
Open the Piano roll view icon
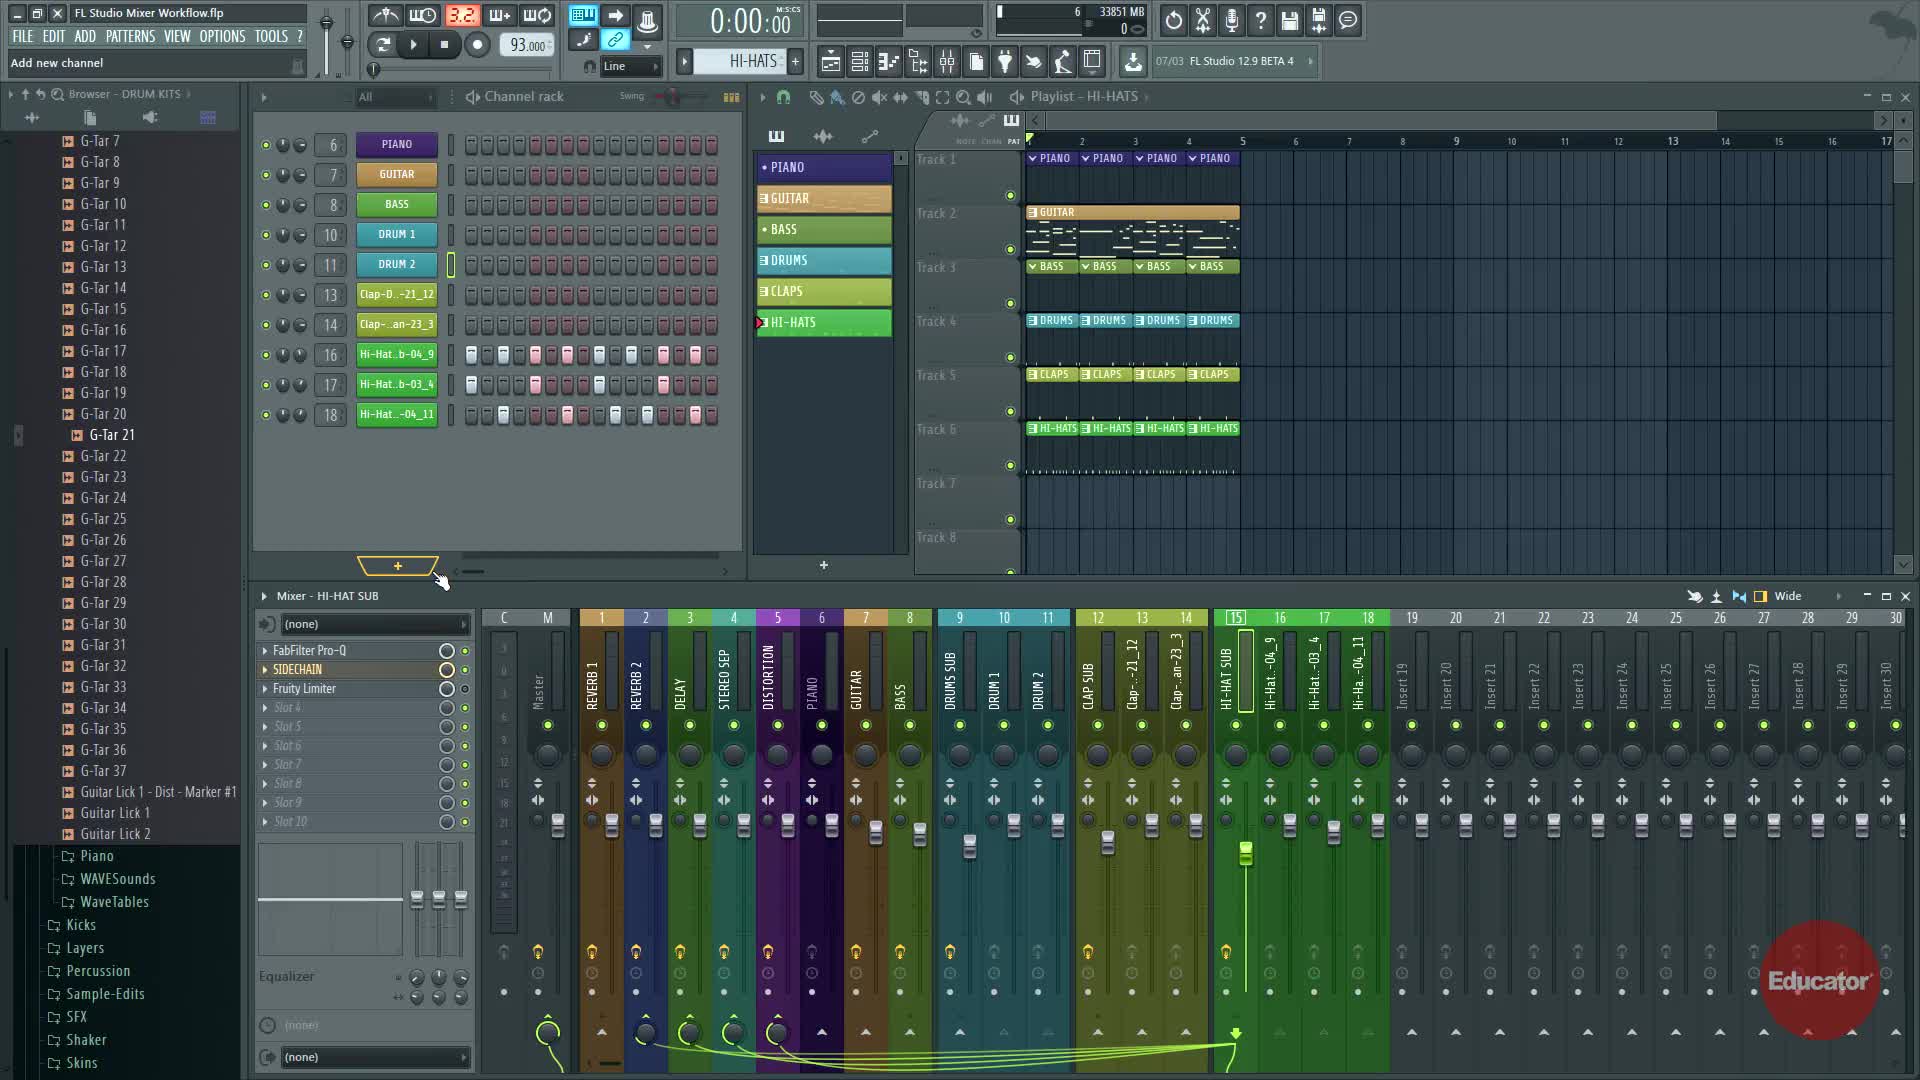click(x=888, y=62)
